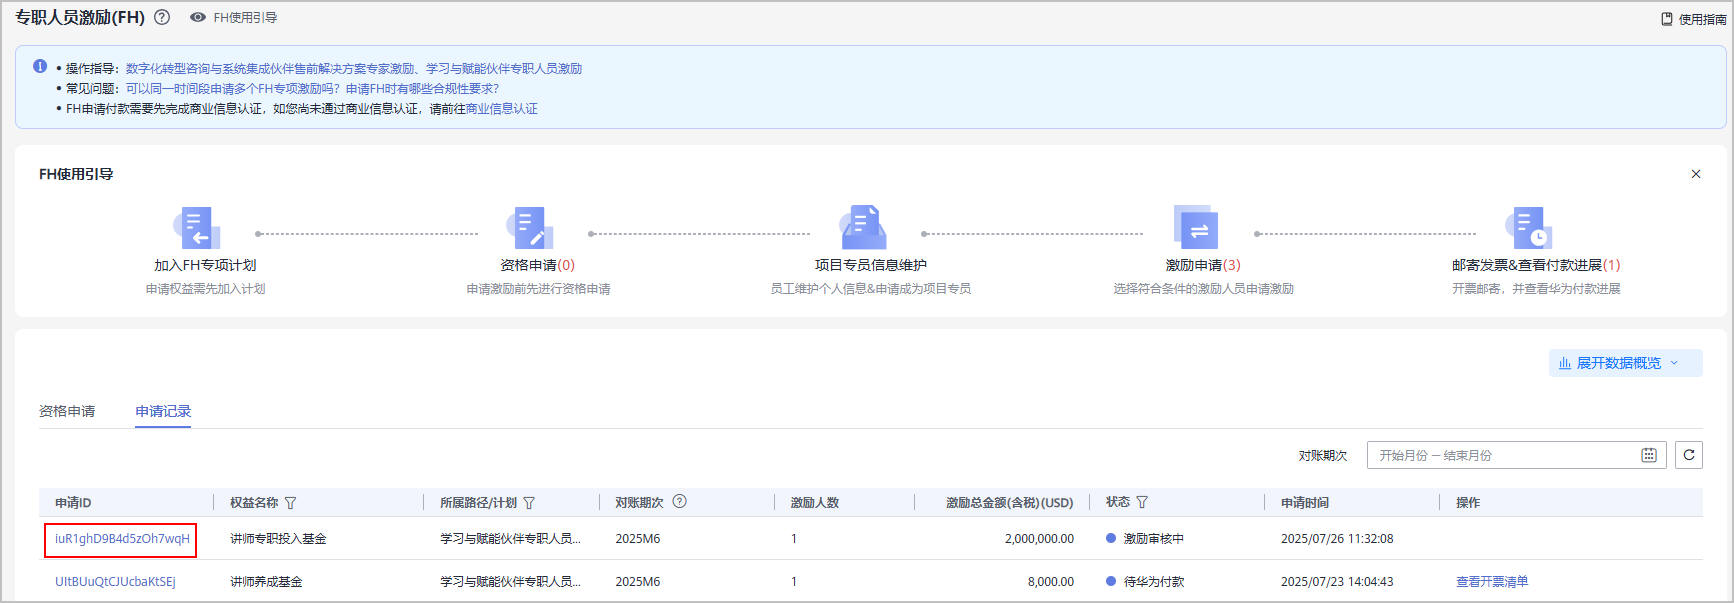Click the 邮寄发票&查看付款进展 step icon

(x=1529, y=228)
